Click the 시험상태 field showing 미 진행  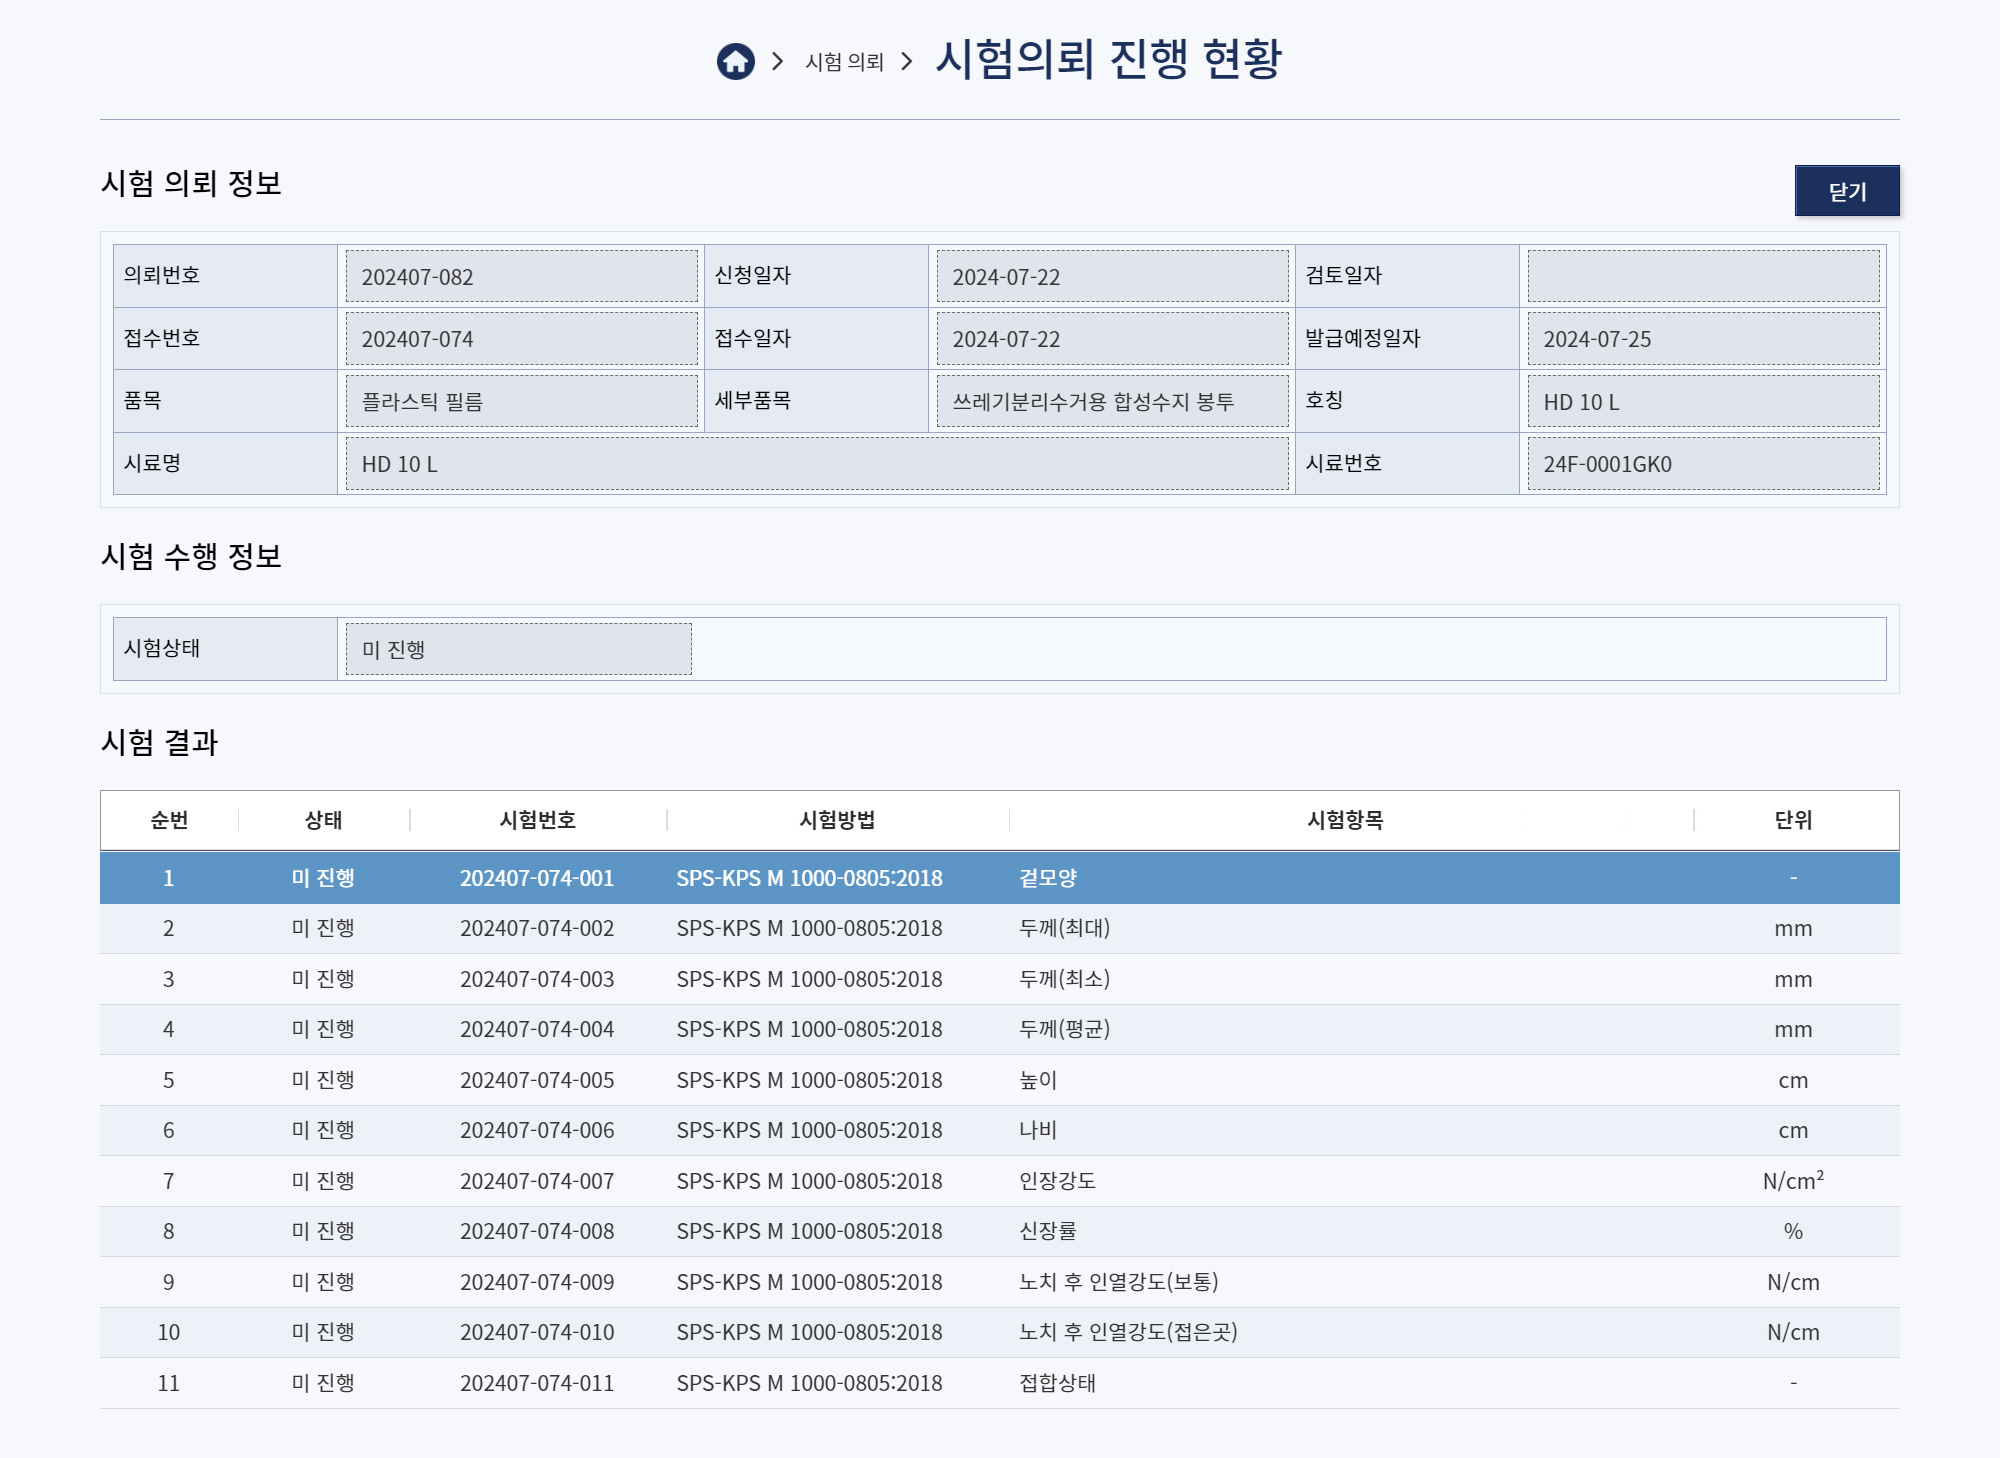click(x=518, y=650)
